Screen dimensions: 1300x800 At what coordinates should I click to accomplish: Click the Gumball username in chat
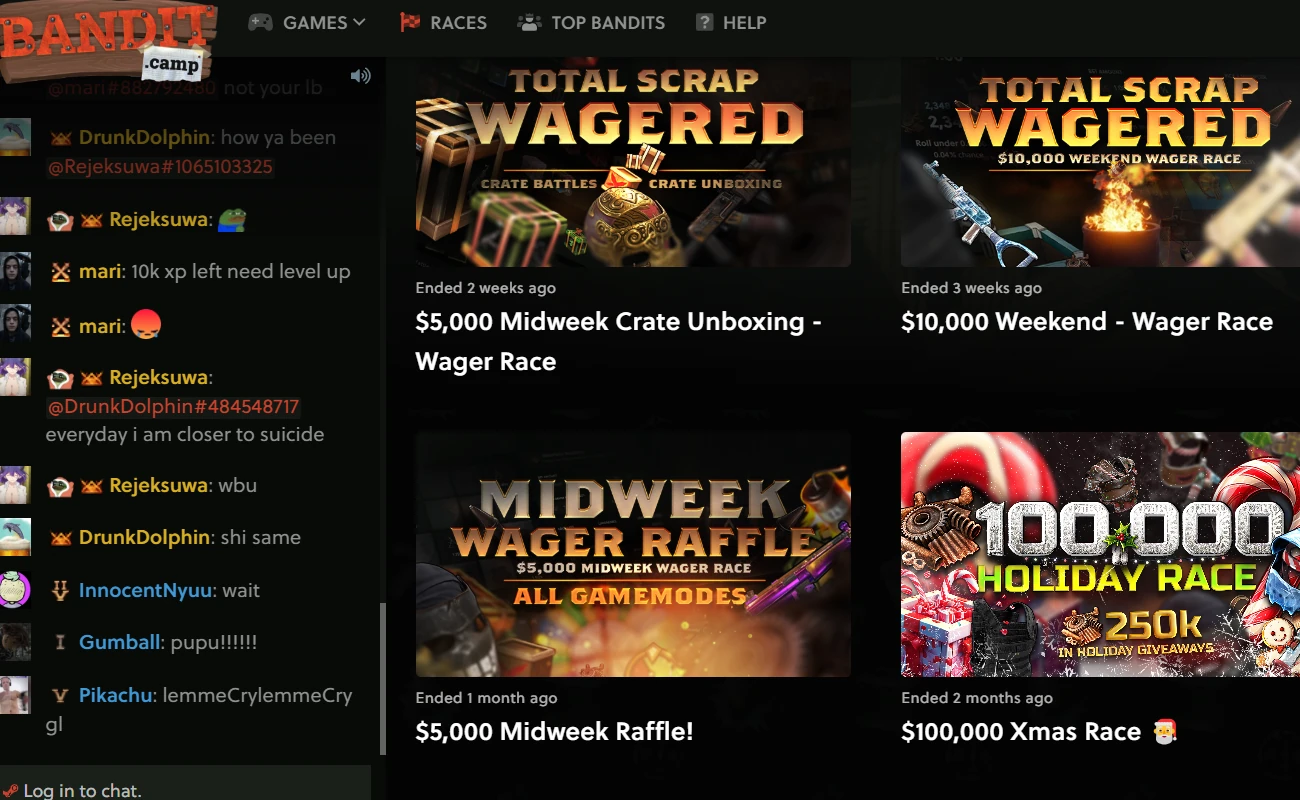(x=119, y=642)
